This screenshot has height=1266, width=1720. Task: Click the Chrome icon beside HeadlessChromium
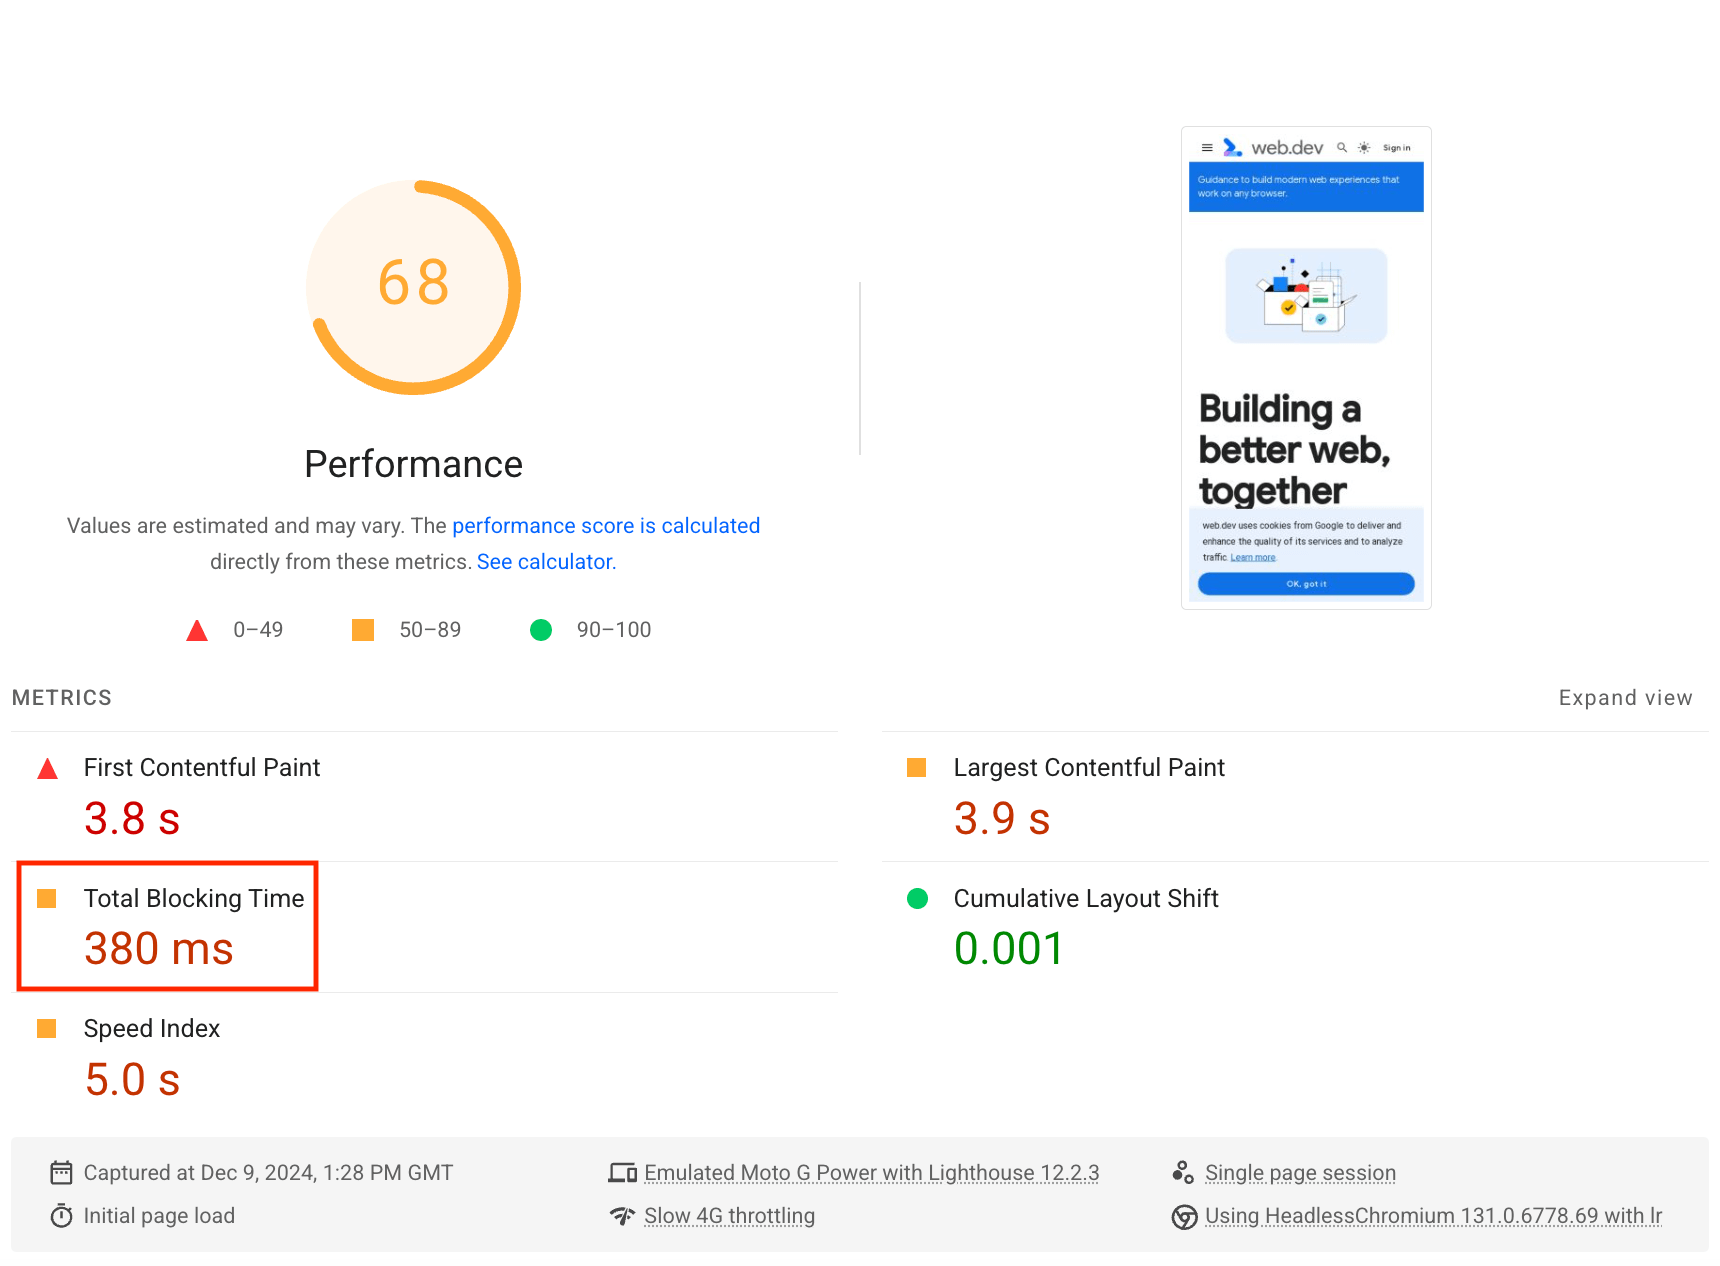[x=1184, y=1217]
